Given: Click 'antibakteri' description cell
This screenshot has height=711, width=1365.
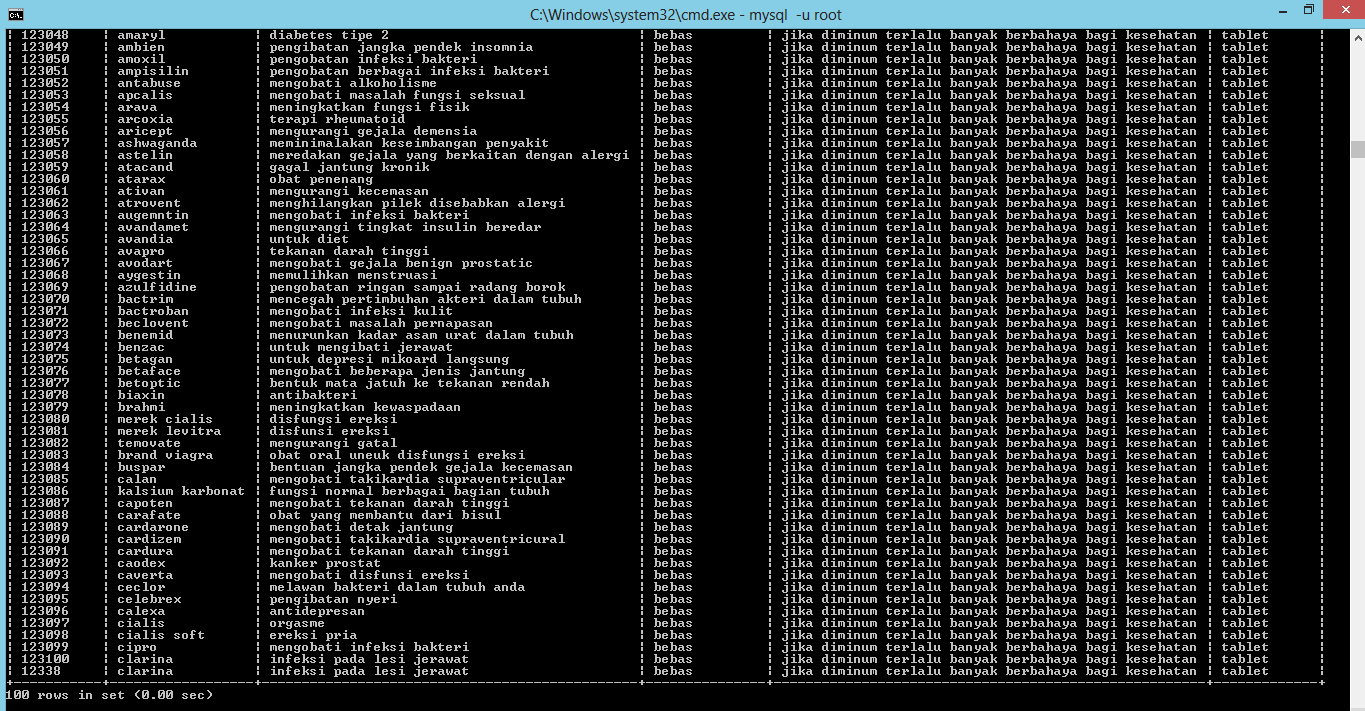Looking at the screenshot, I should coord(313,395).
